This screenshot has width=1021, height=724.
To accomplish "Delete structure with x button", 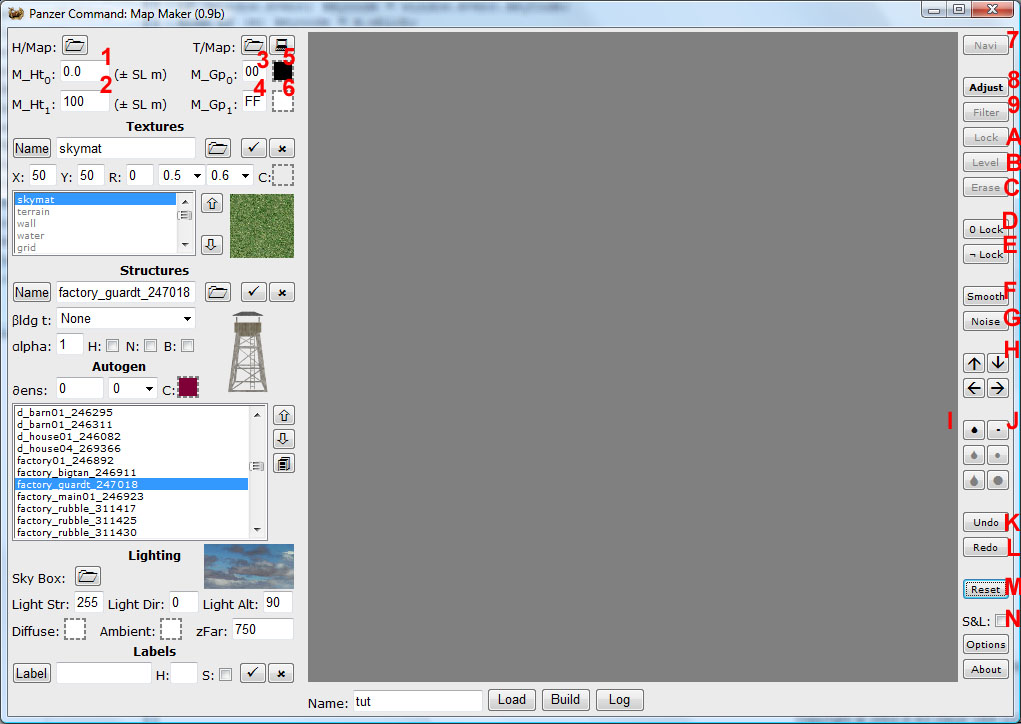I will 282,292.
